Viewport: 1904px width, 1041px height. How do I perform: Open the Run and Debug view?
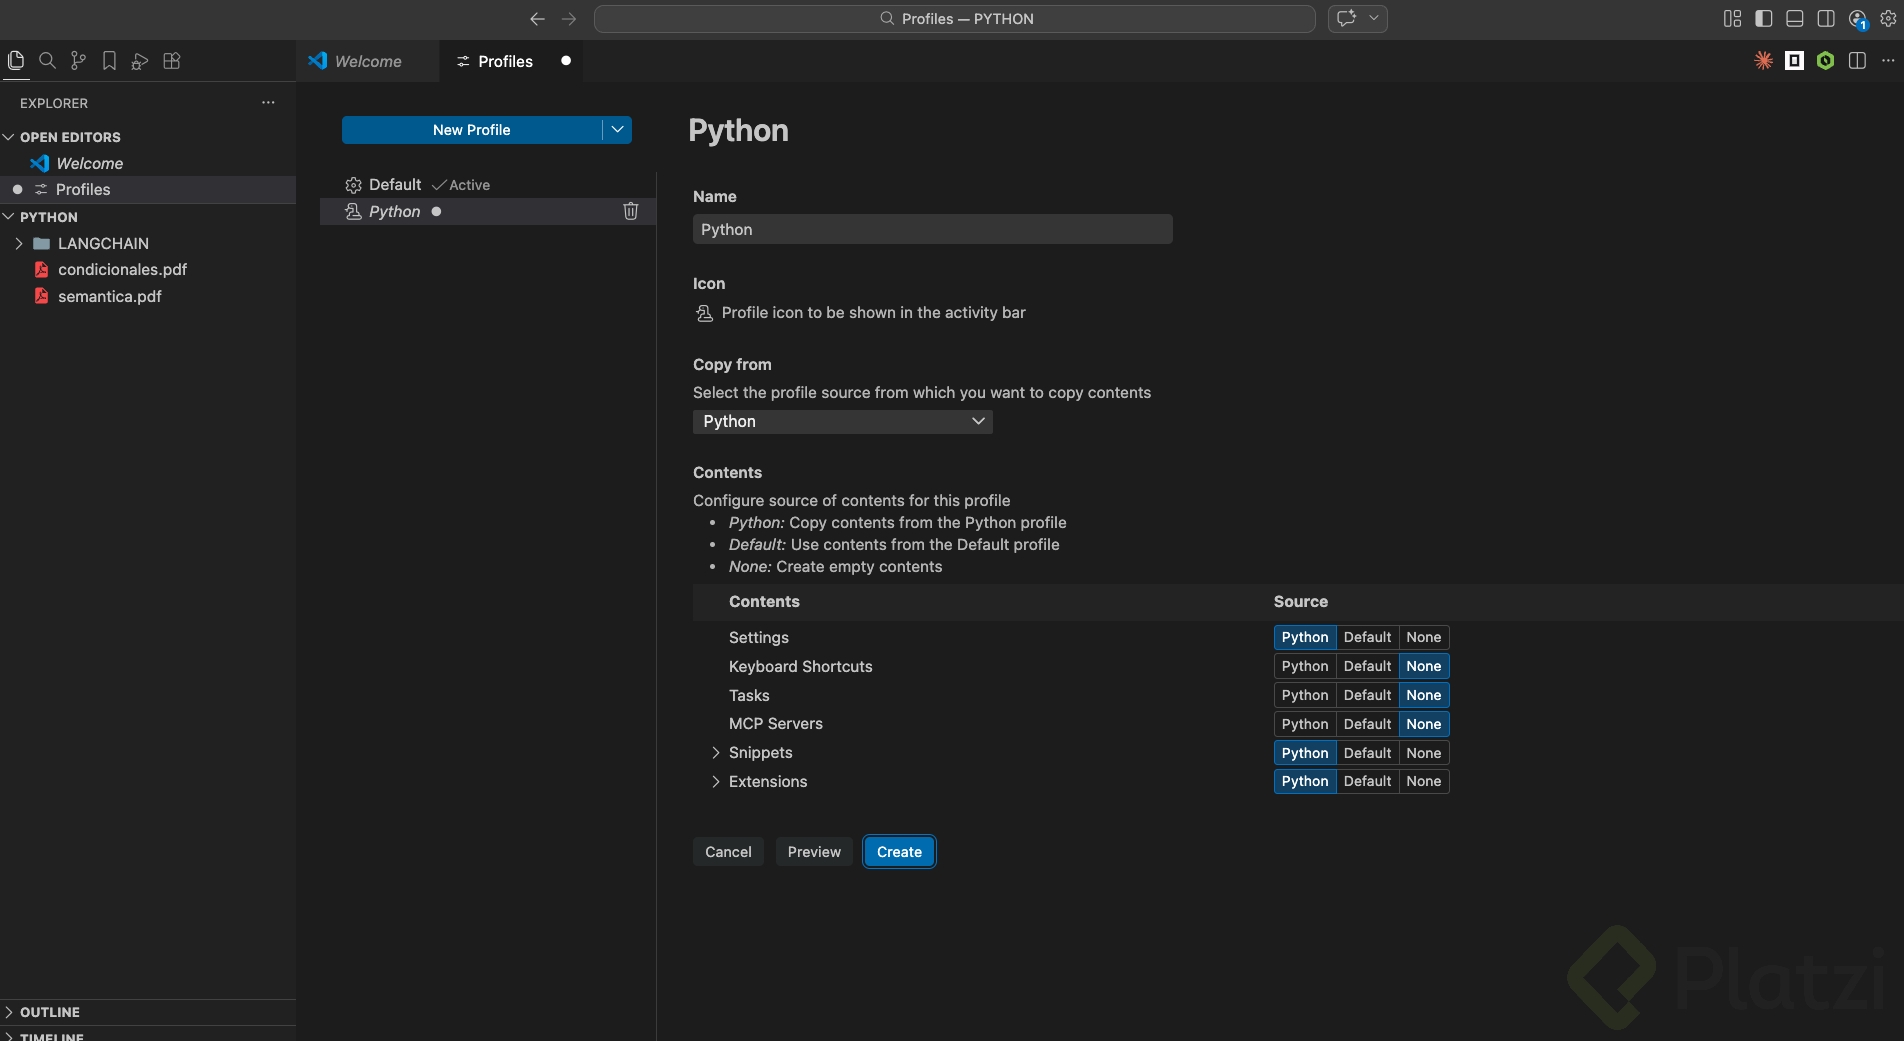(x=140, y=61)
